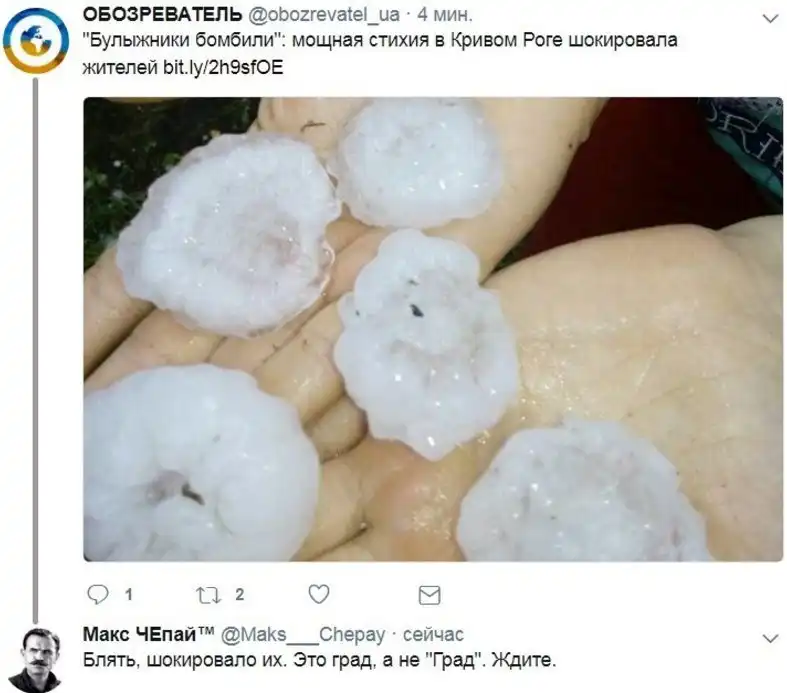
Task: Send tweet via direct message envelope icon
Action: (x=430, y=595)
